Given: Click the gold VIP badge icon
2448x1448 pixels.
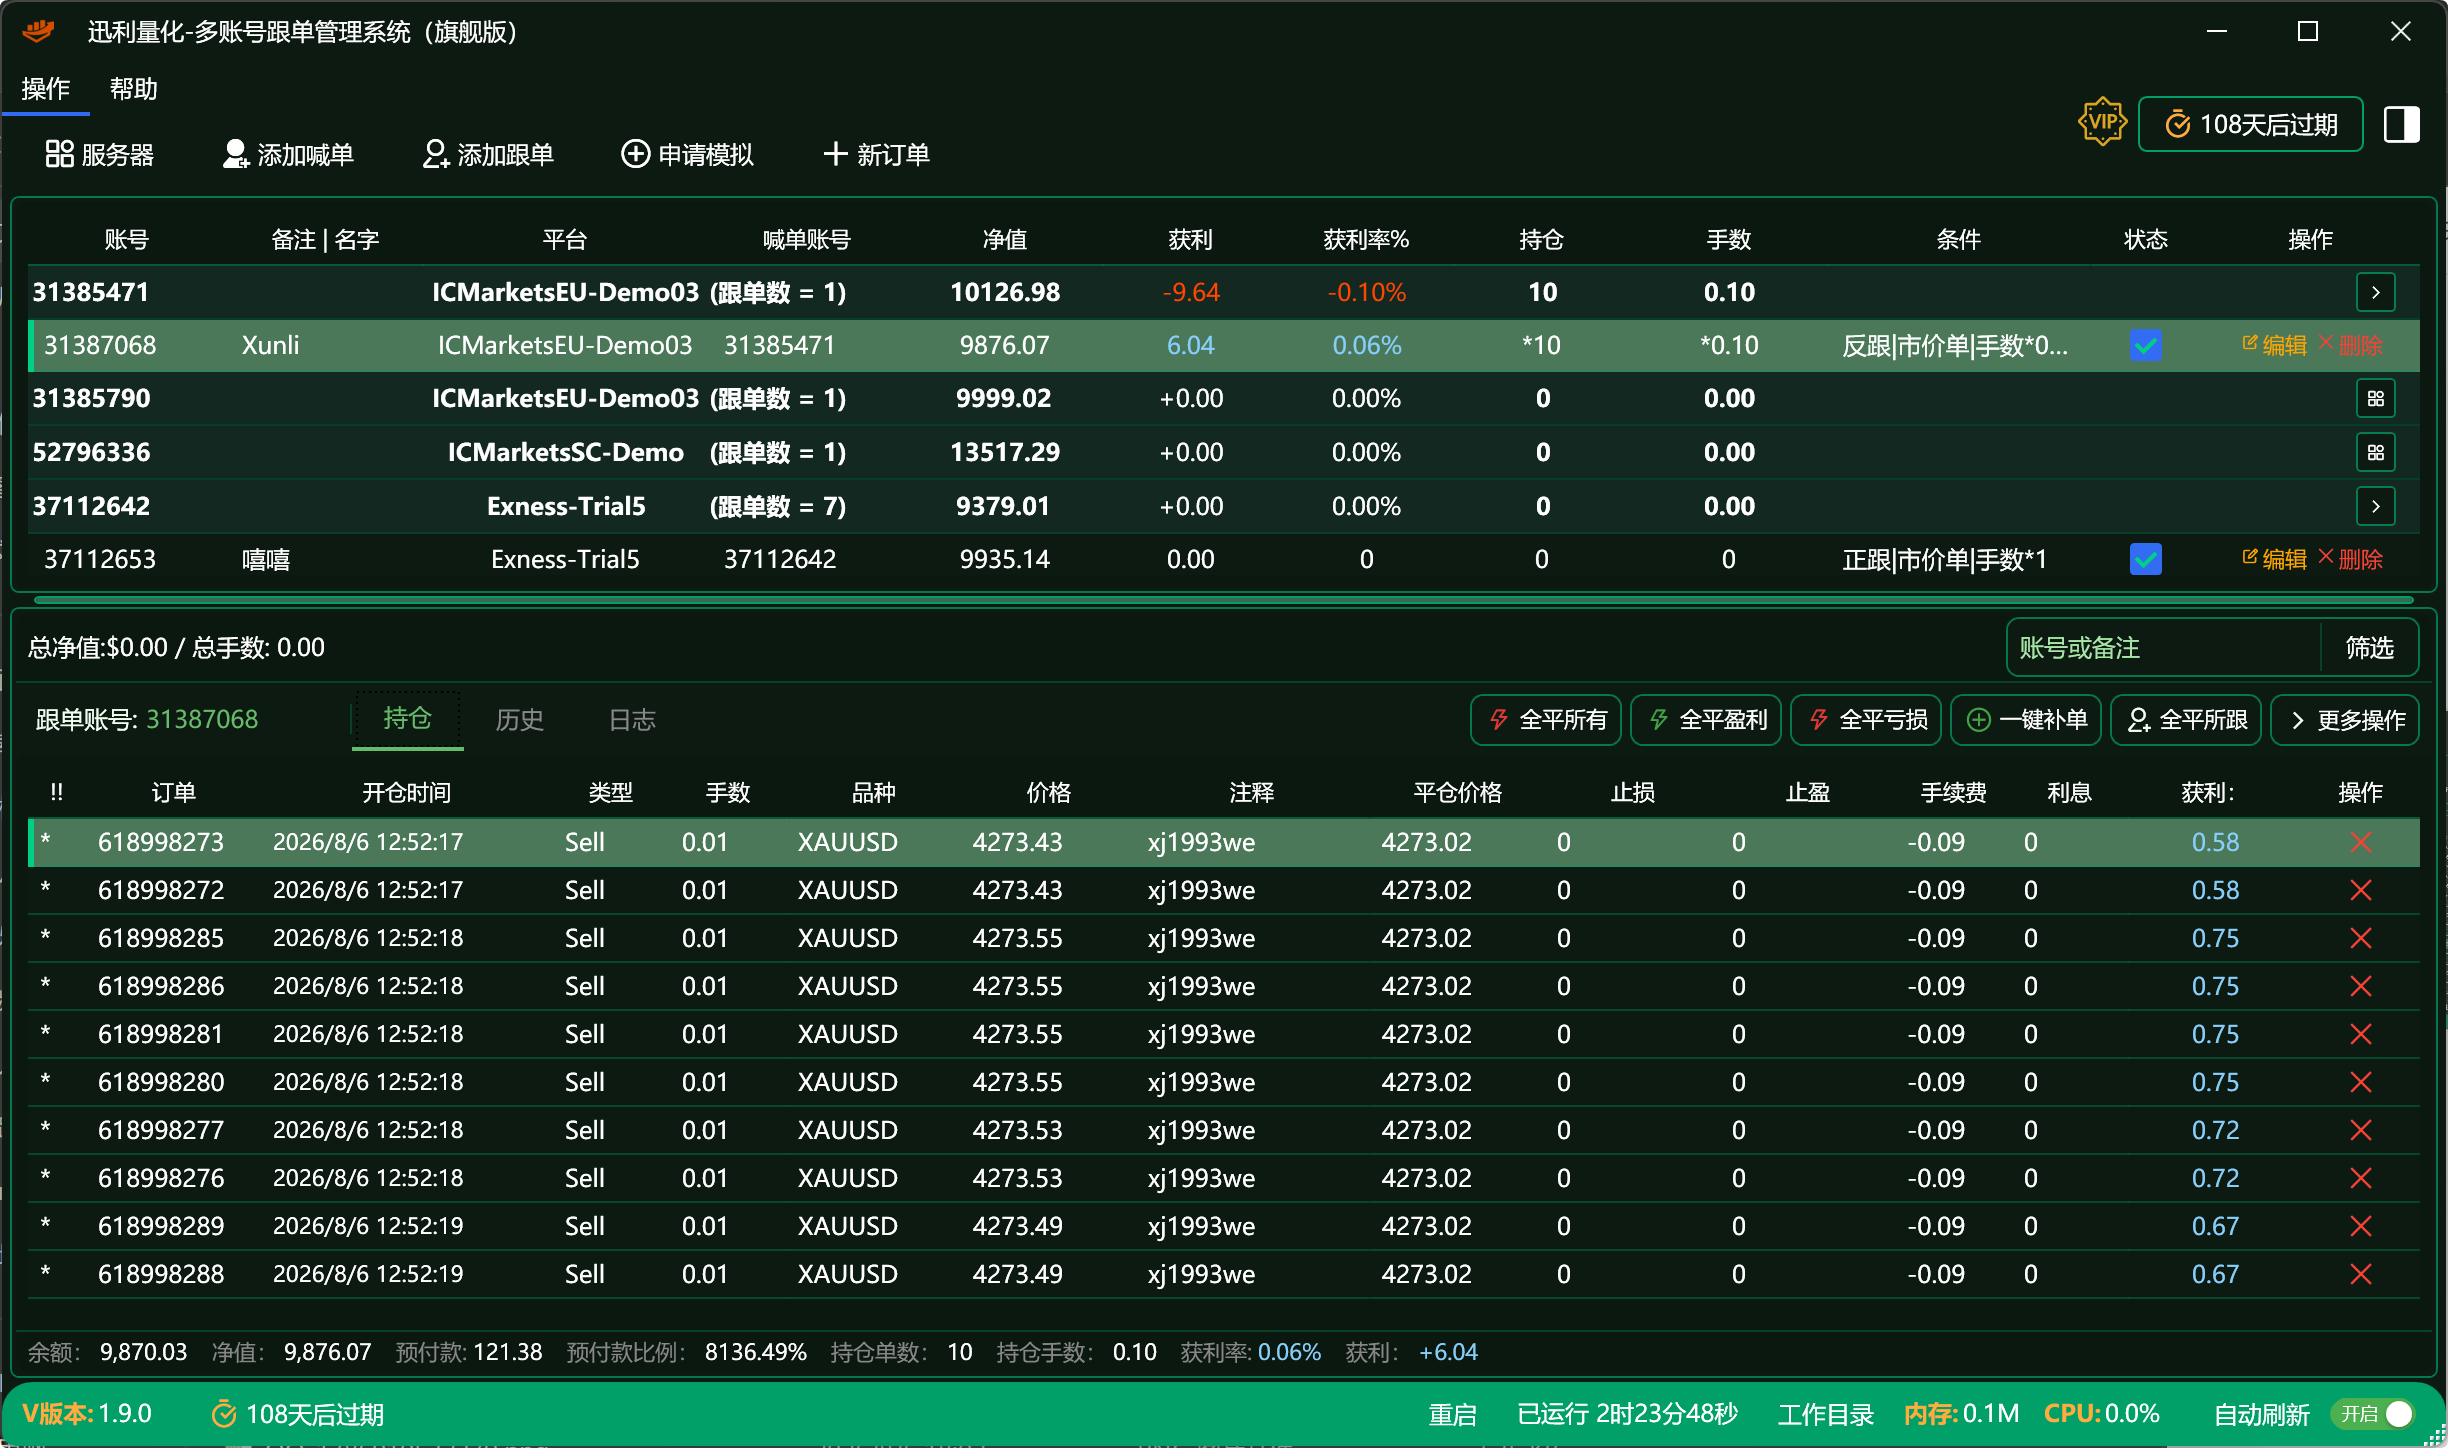Looking at the screenshot, I should click(x=2102, y=122).
